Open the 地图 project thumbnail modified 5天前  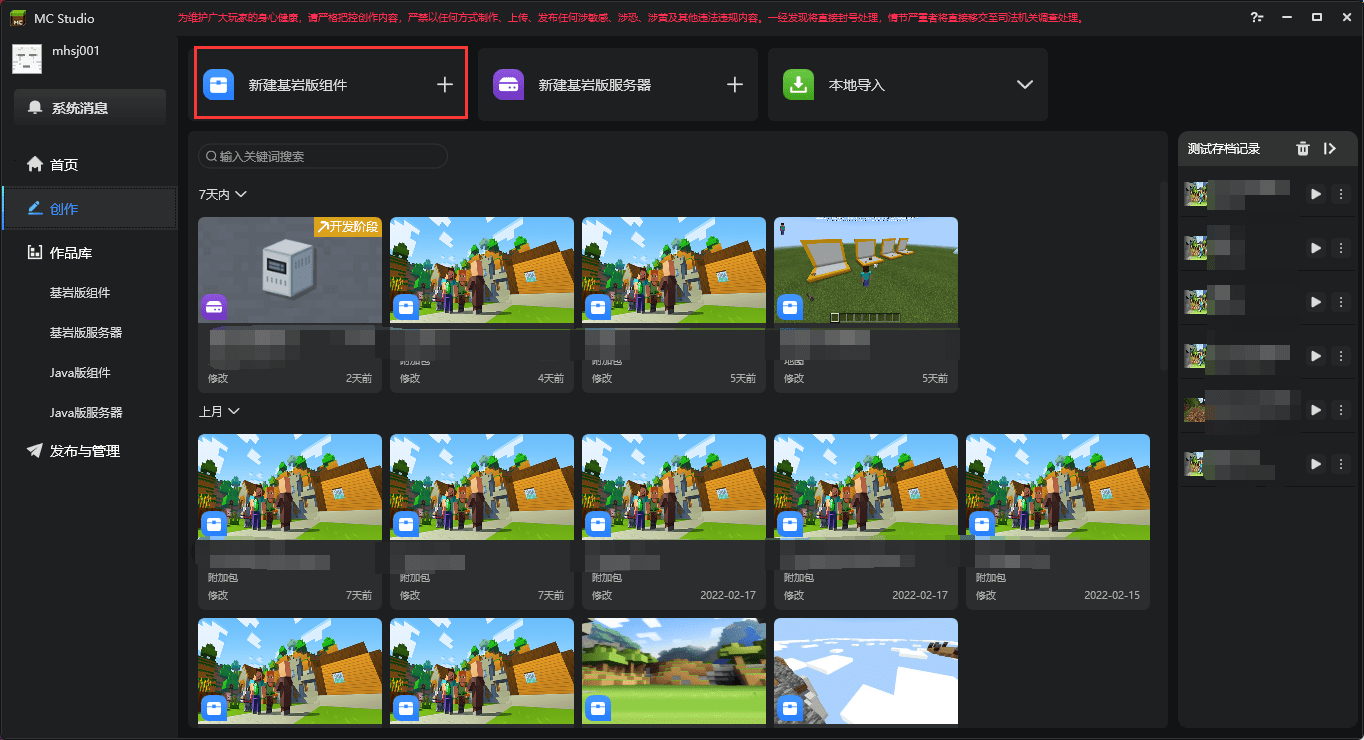point(866,270)
